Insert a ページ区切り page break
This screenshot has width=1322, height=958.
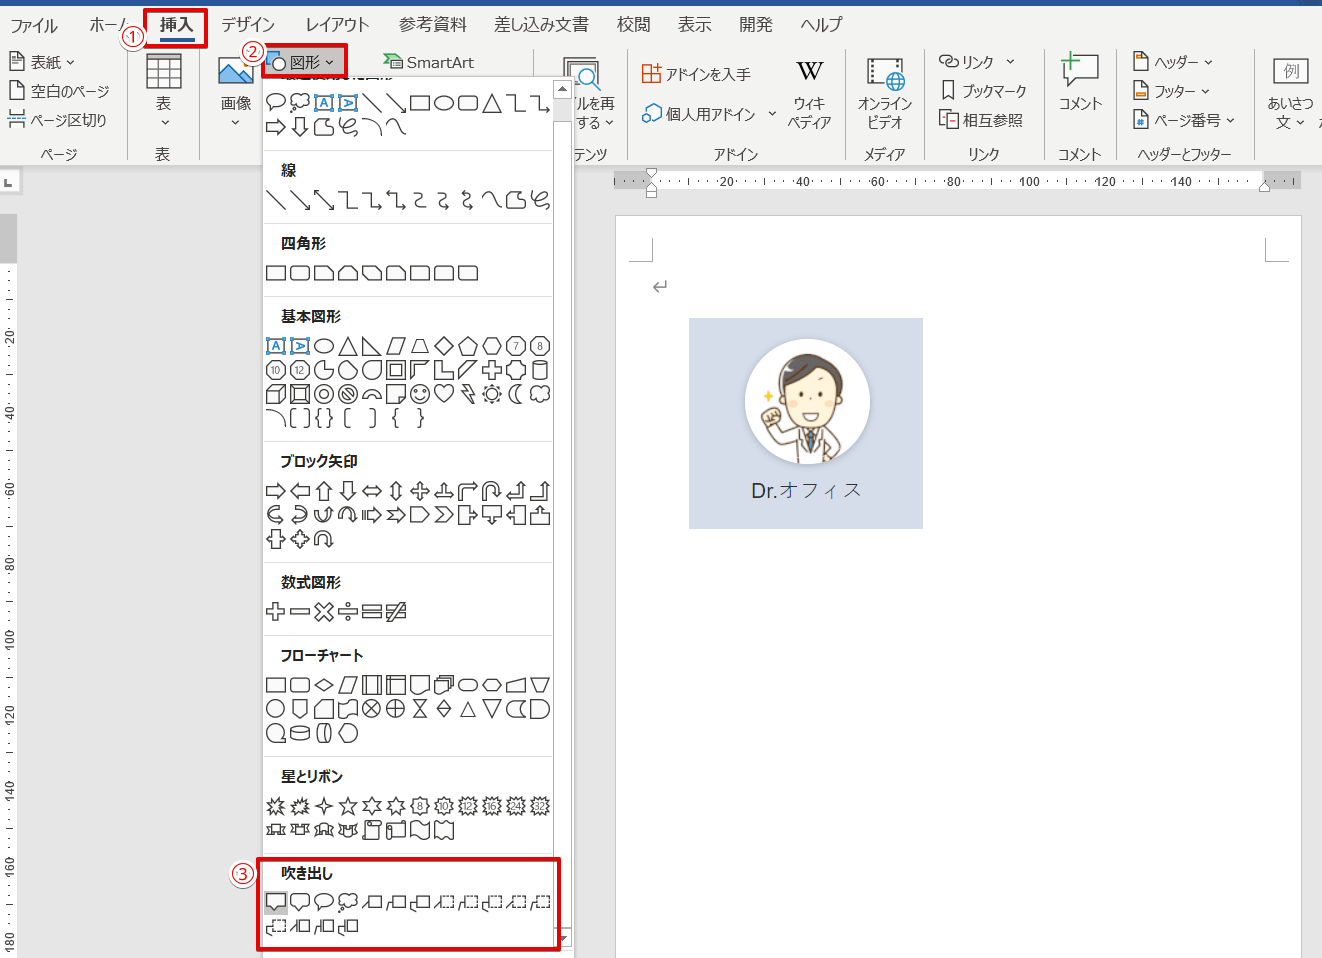tap(57, 120)
